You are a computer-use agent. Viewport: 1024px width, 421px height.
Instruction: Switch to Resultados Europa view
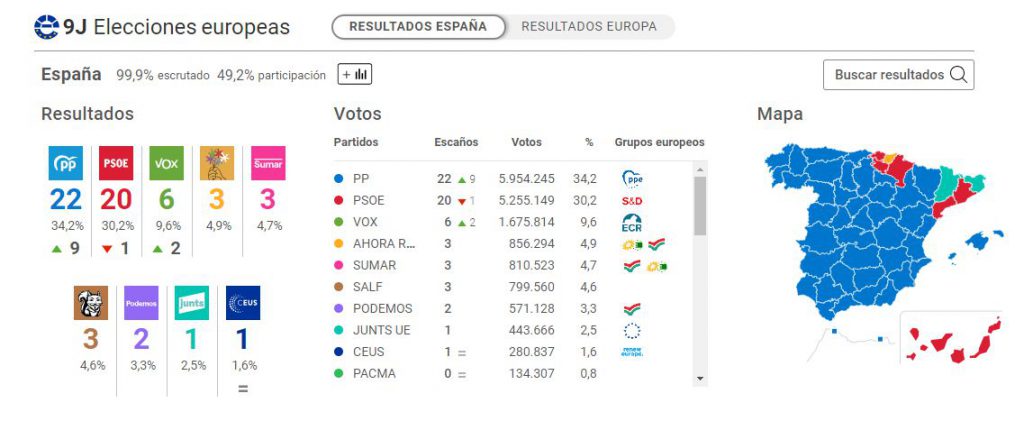coord(589,27)
